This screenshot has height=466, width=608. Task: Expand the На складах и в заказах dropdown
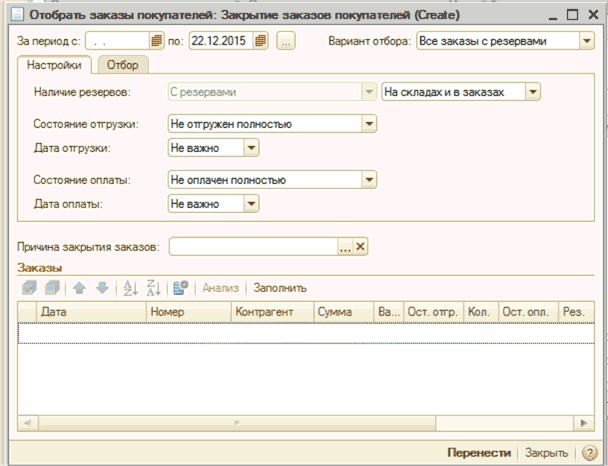point(533,92)
